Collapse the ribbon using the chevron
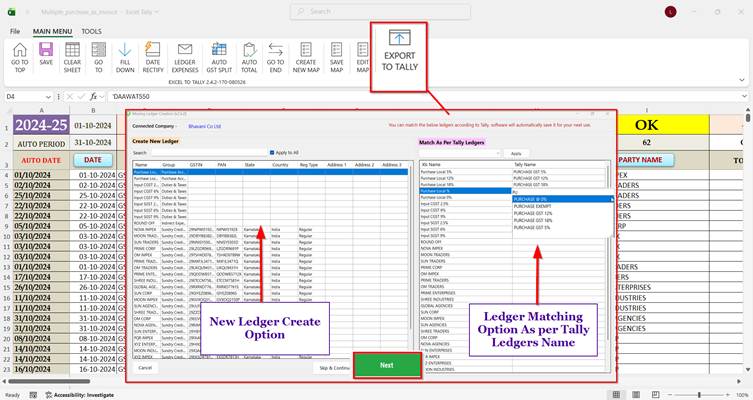This screenshot has height=400, width=753. [742, 80]
